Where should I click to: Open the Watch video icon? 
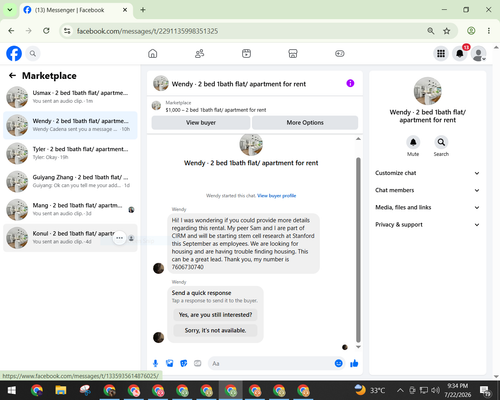point(246,53)
